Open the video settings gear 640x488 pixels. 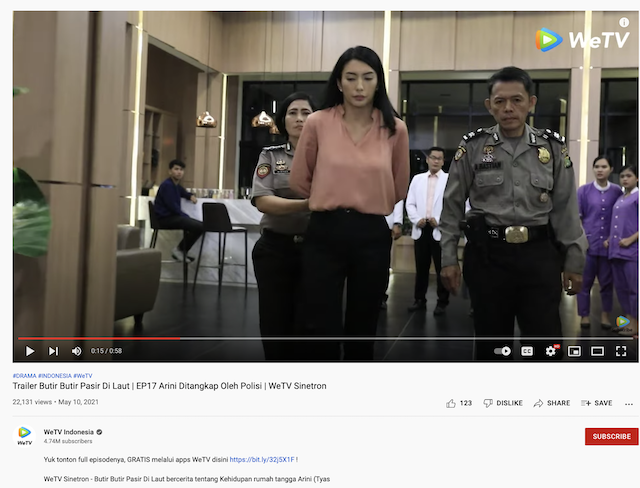pos(551,351)
